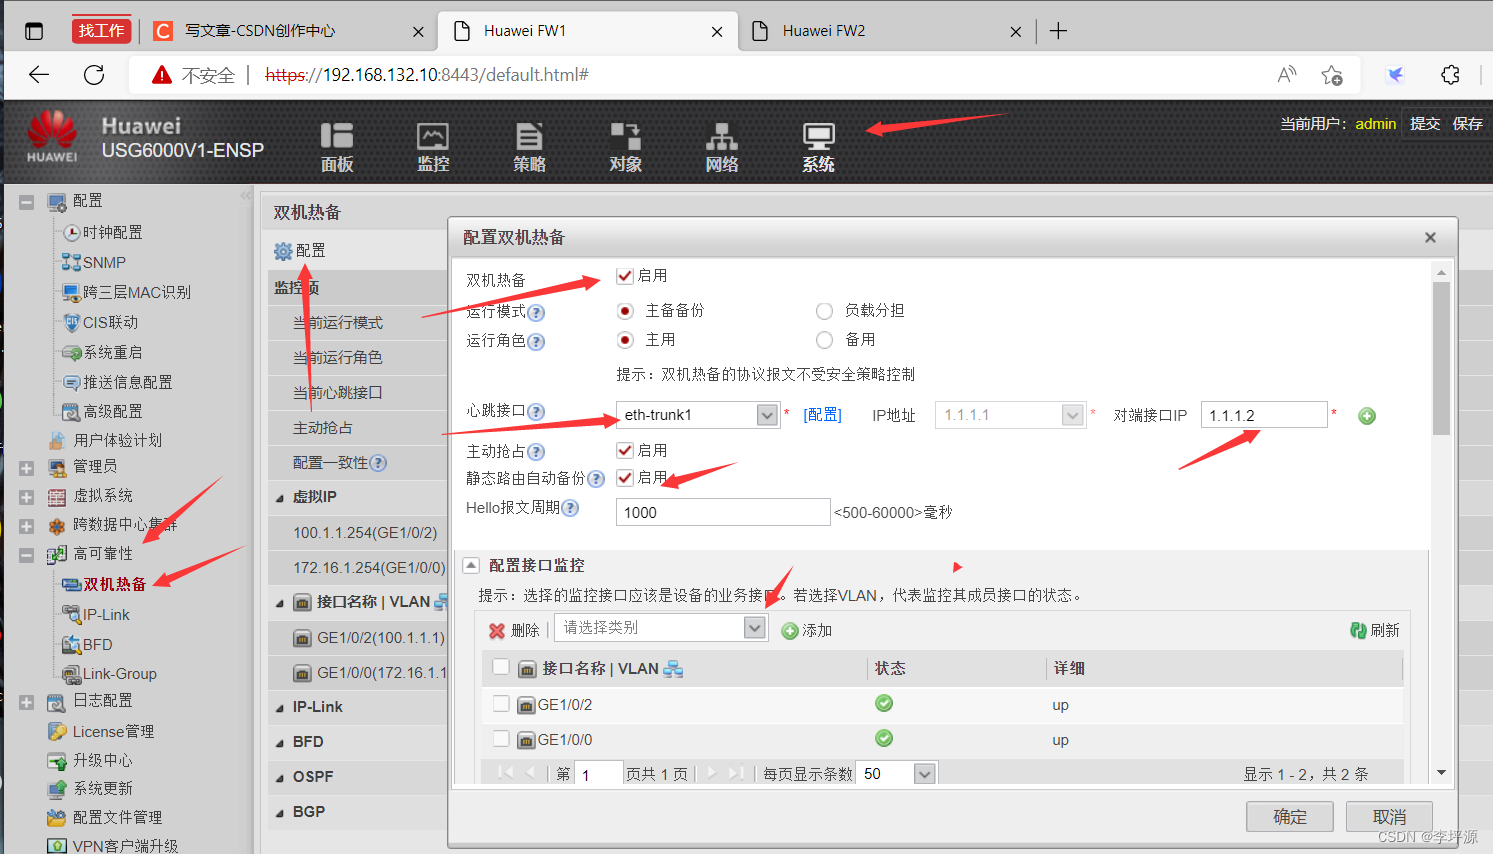Select the 备用 role radio button
The image size is (1493, 854).
[x=824, y=340]
